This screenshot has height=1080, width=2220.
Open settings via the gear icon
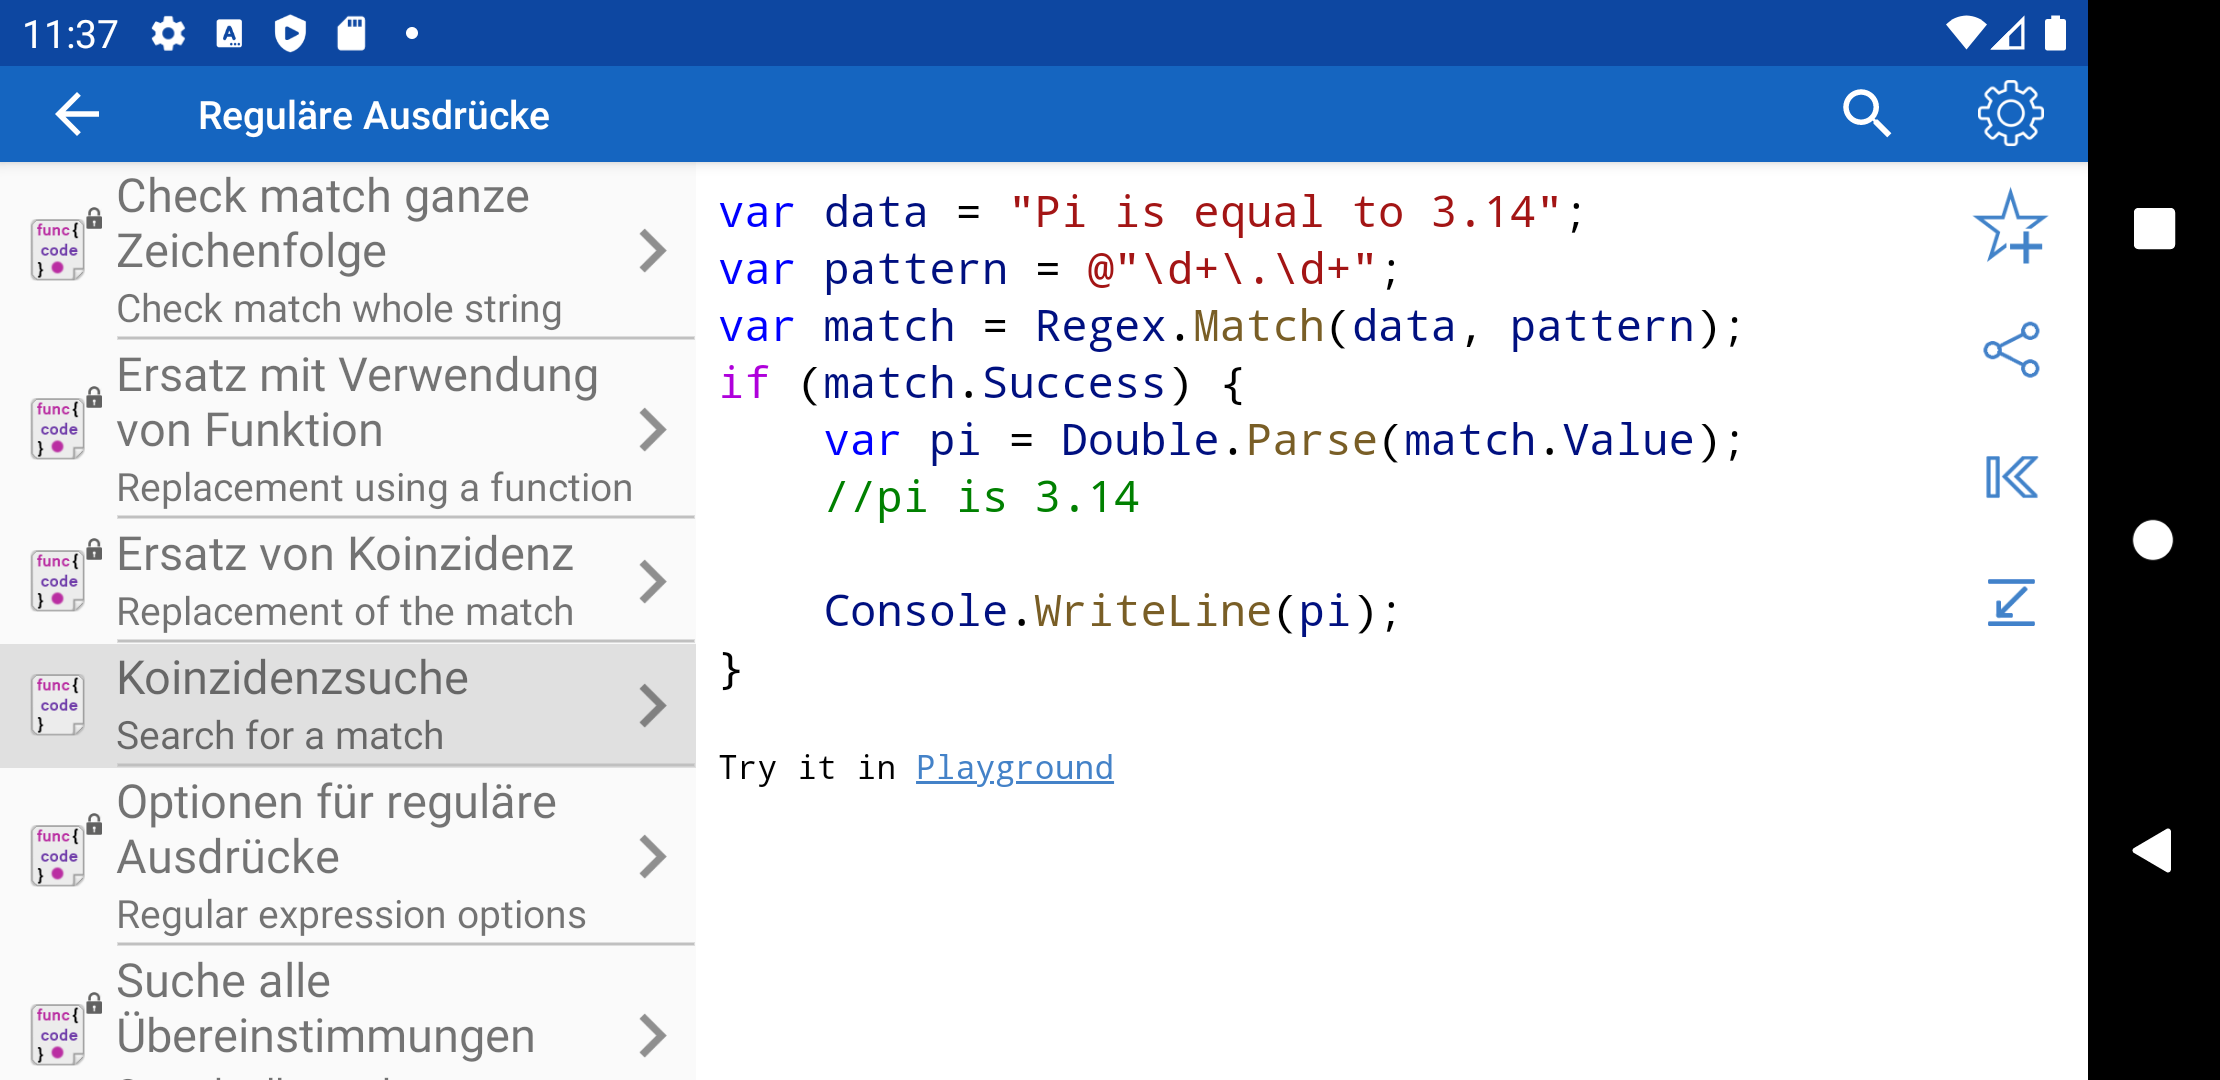point(2010,114)
